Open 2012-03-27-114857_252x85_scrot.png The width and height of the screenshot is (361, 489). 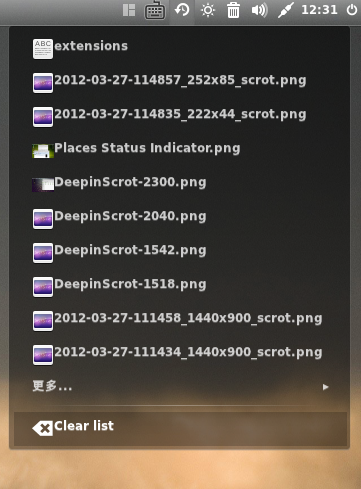click(180, 82)
